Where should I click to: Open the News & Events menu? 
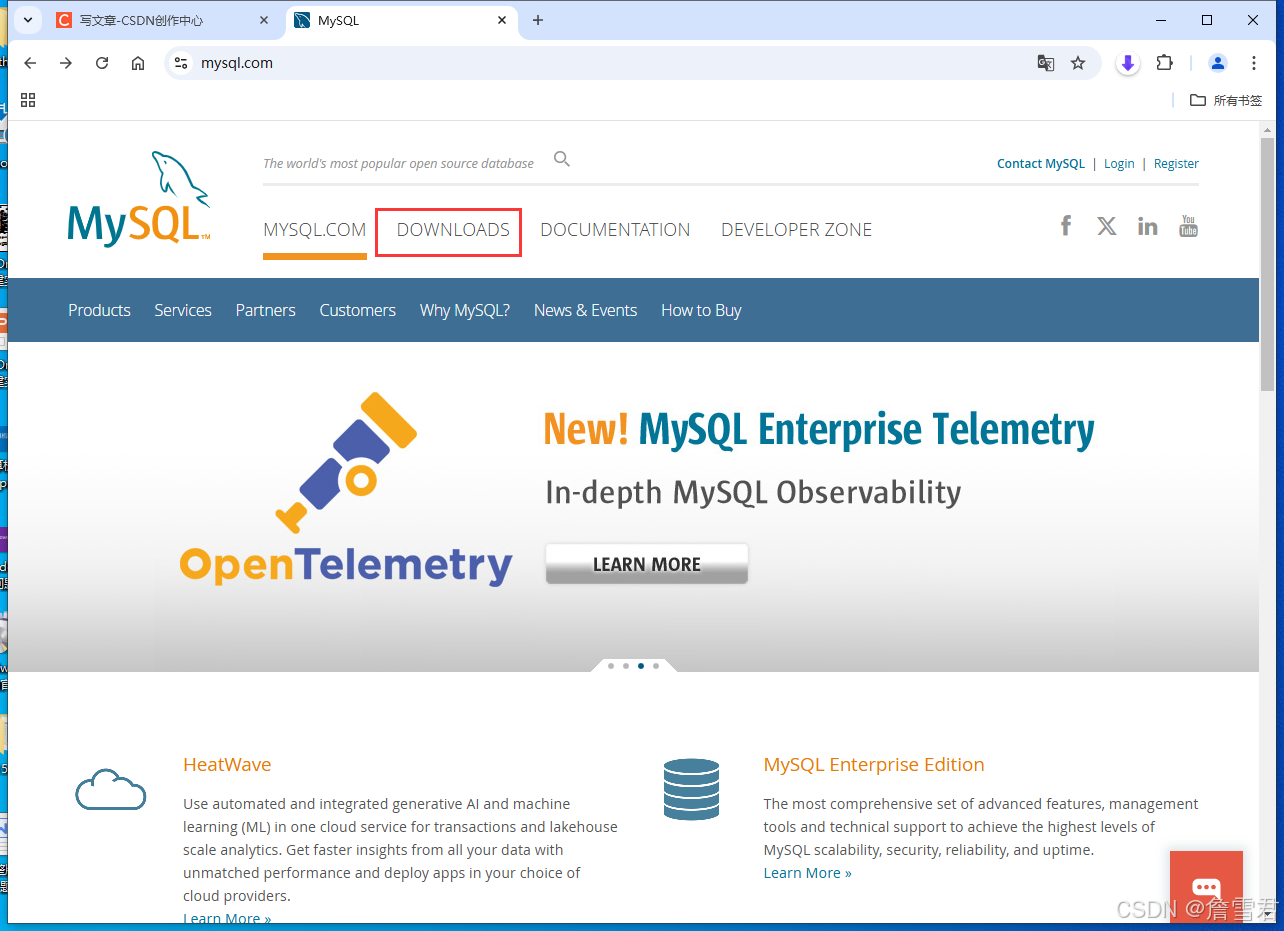tap(585, 310)
